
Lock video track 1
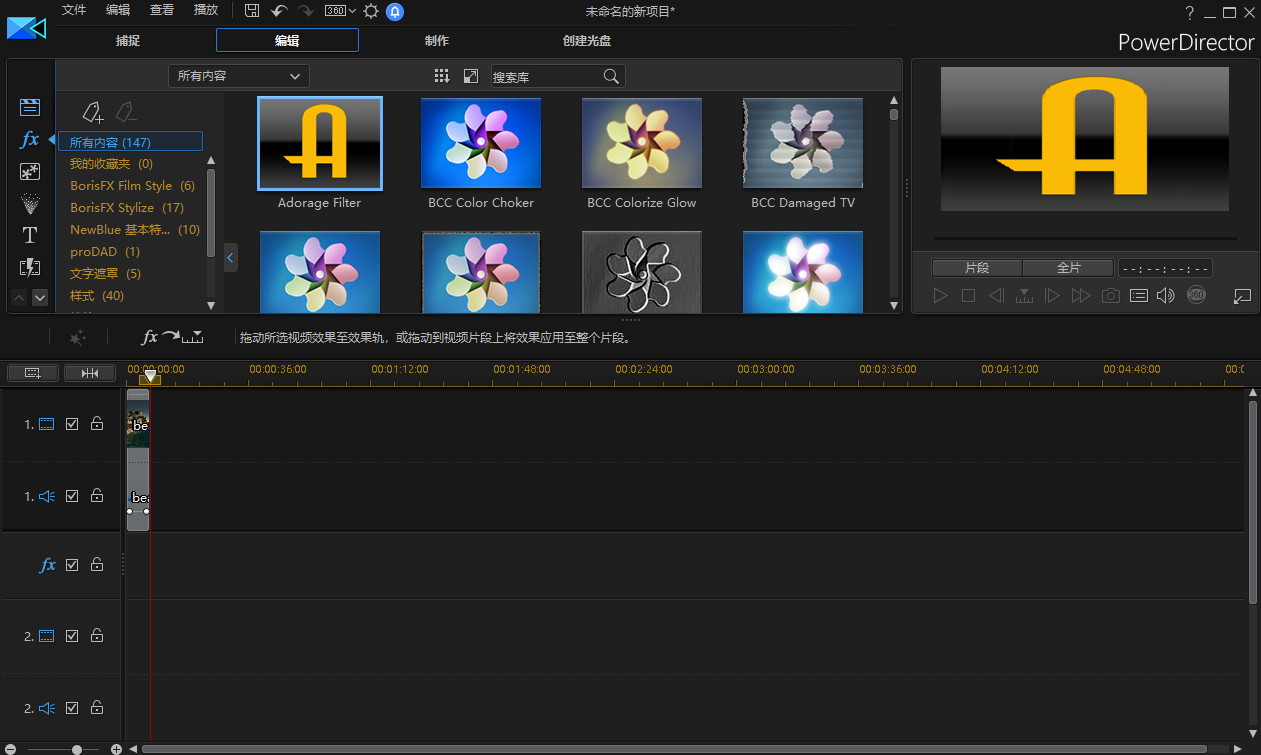point(97,424)
